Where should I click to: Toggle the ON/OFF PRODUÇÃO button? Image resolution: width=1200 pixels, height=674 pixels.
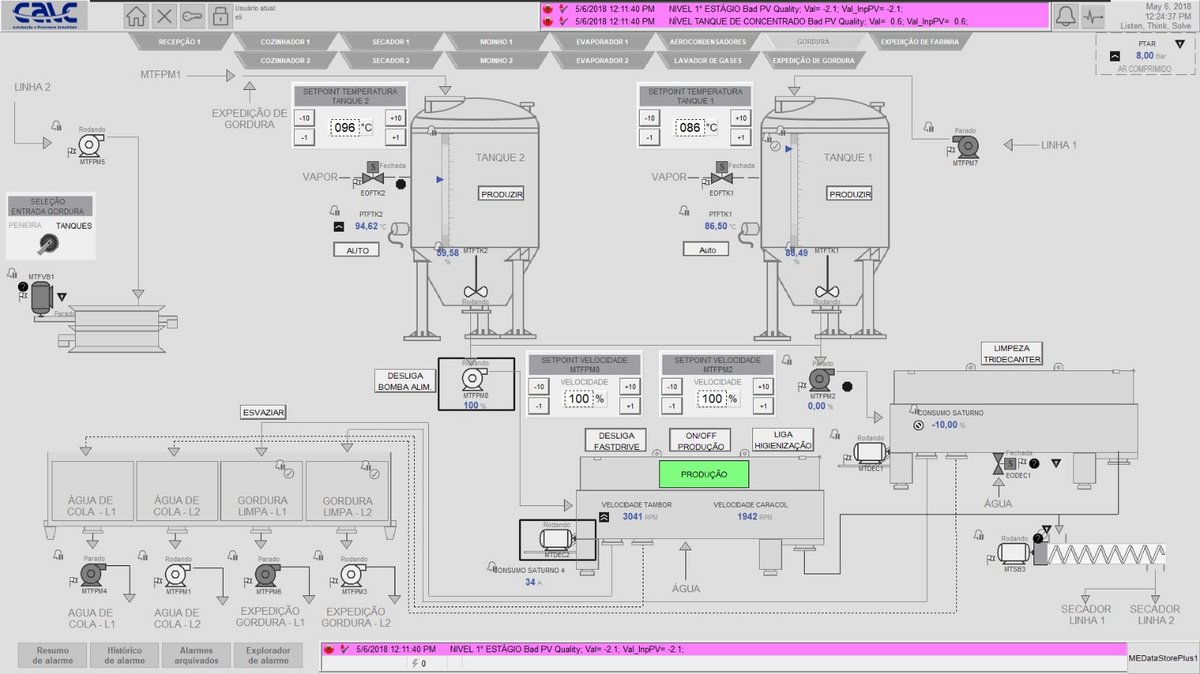pos(700,441)
